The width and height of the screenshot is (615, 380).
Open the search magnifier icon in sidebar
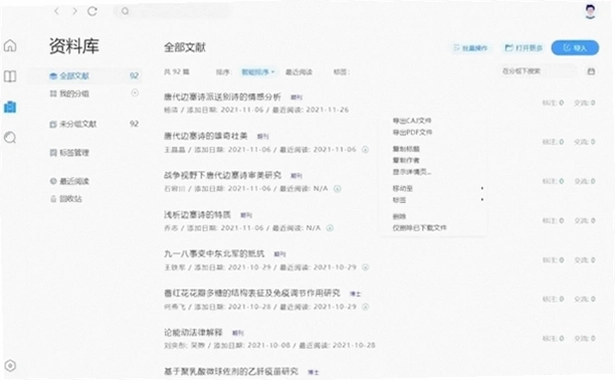coord(10,138)
